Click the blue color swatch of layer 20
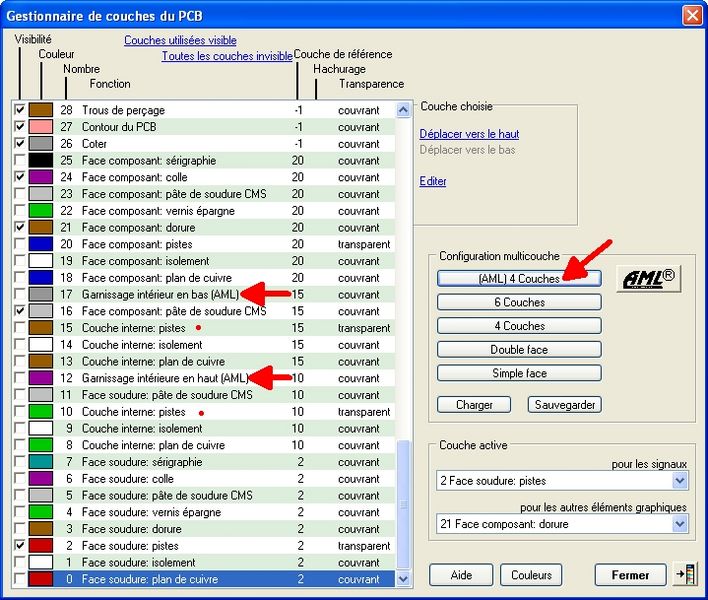The image size is (708, 600). tap(41, 244)
